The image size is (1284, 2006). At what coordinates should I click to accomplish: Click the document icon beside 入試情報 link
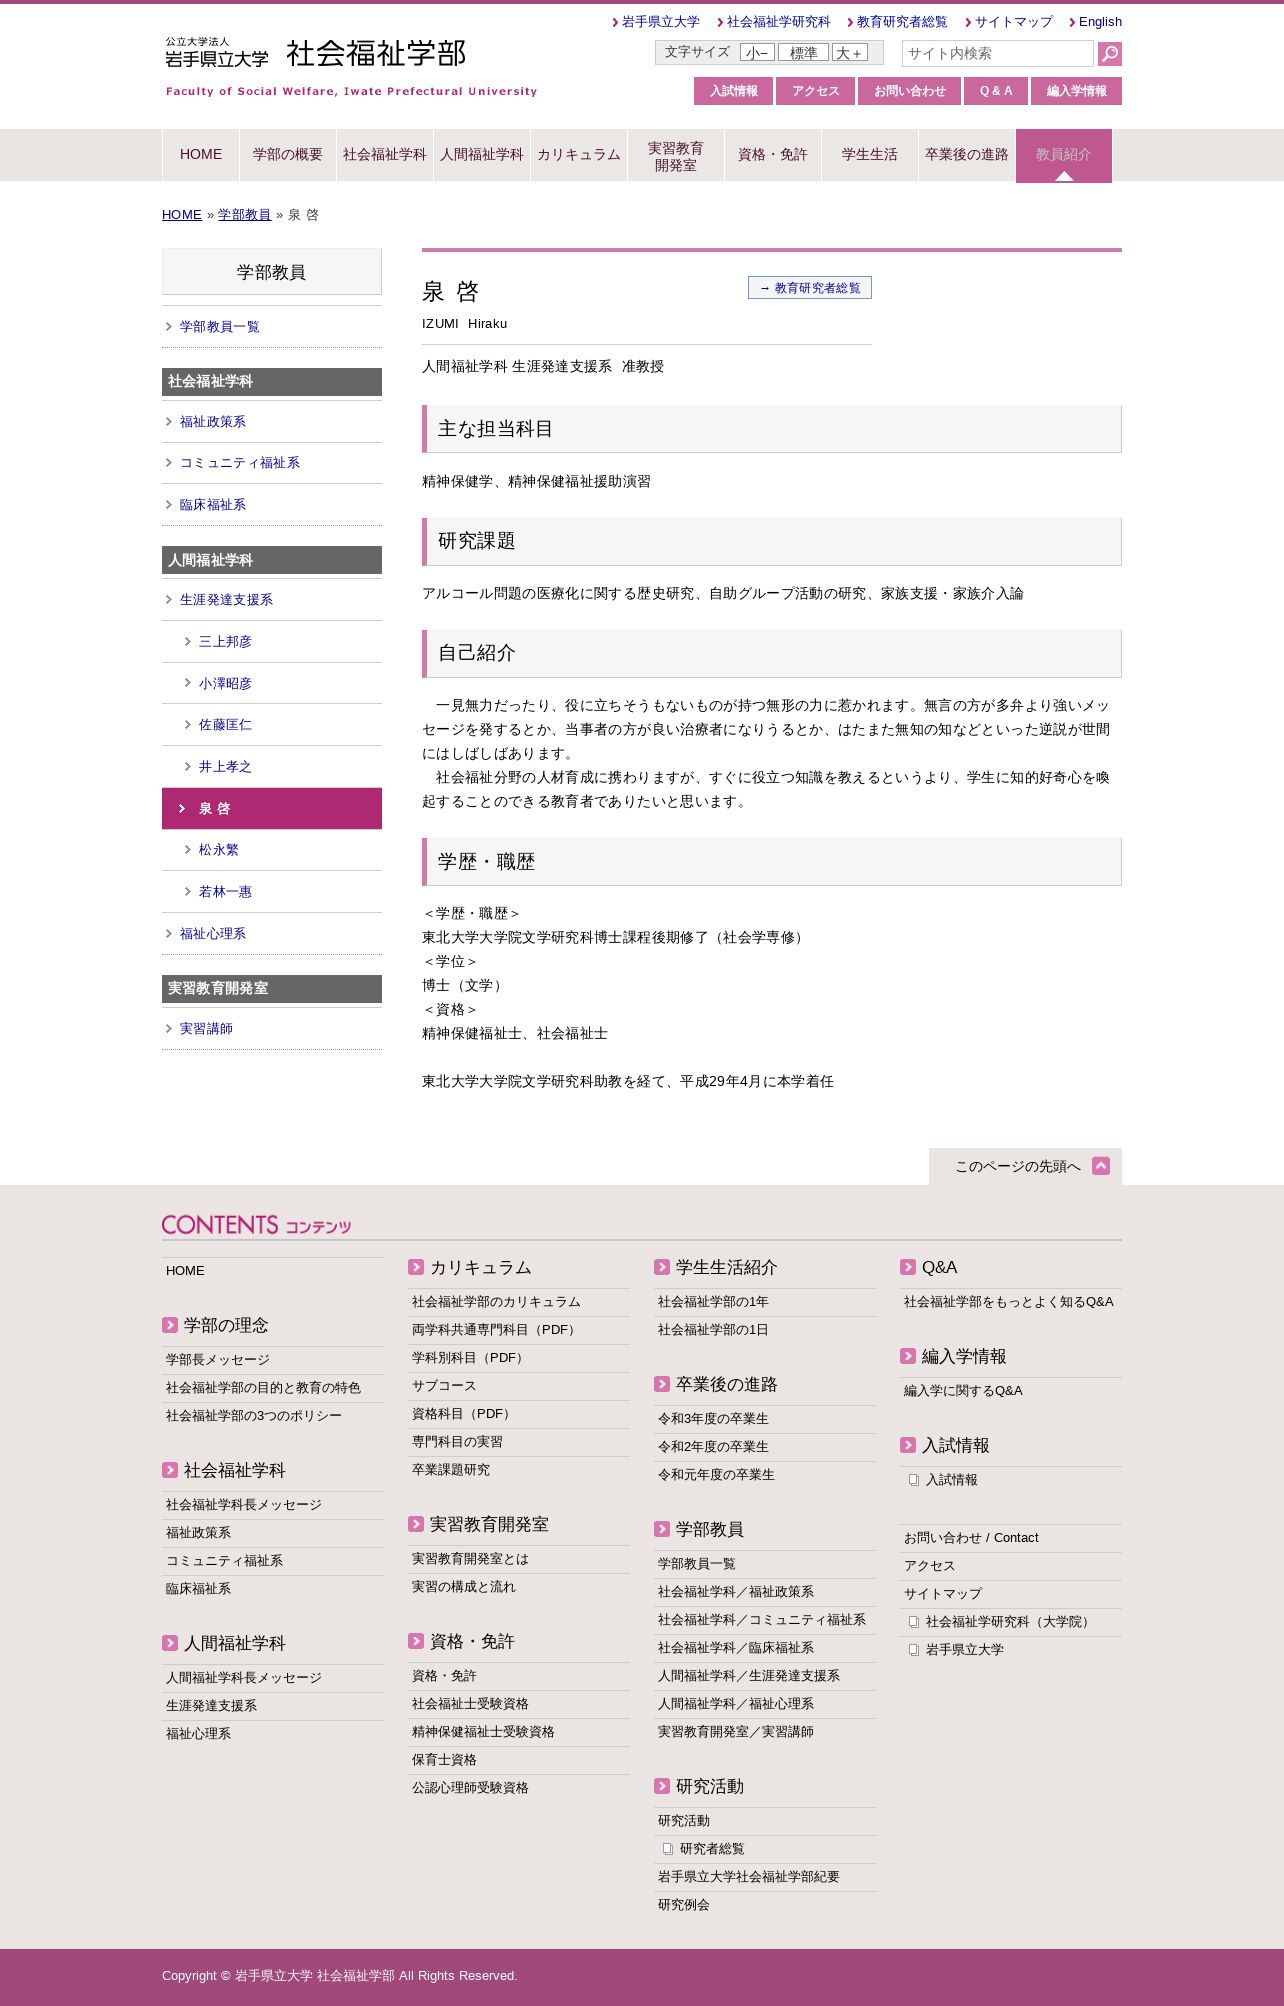point(913,1480)
